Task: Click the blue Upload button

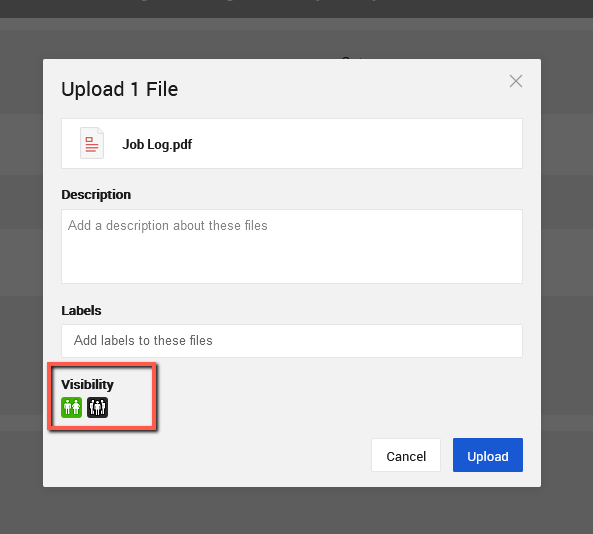Action: click(x=488, y=455)
